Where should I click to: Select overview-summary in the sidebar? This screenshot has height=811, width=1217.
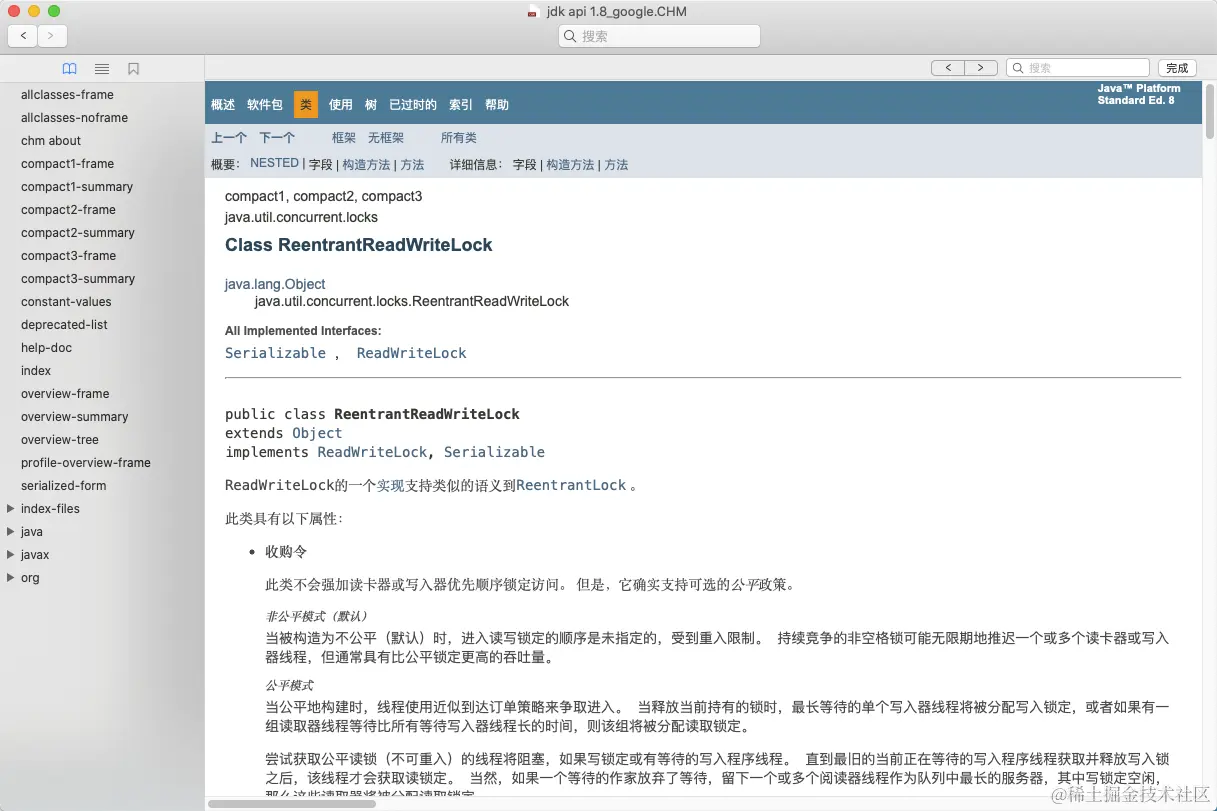click(x=75, y=417)
